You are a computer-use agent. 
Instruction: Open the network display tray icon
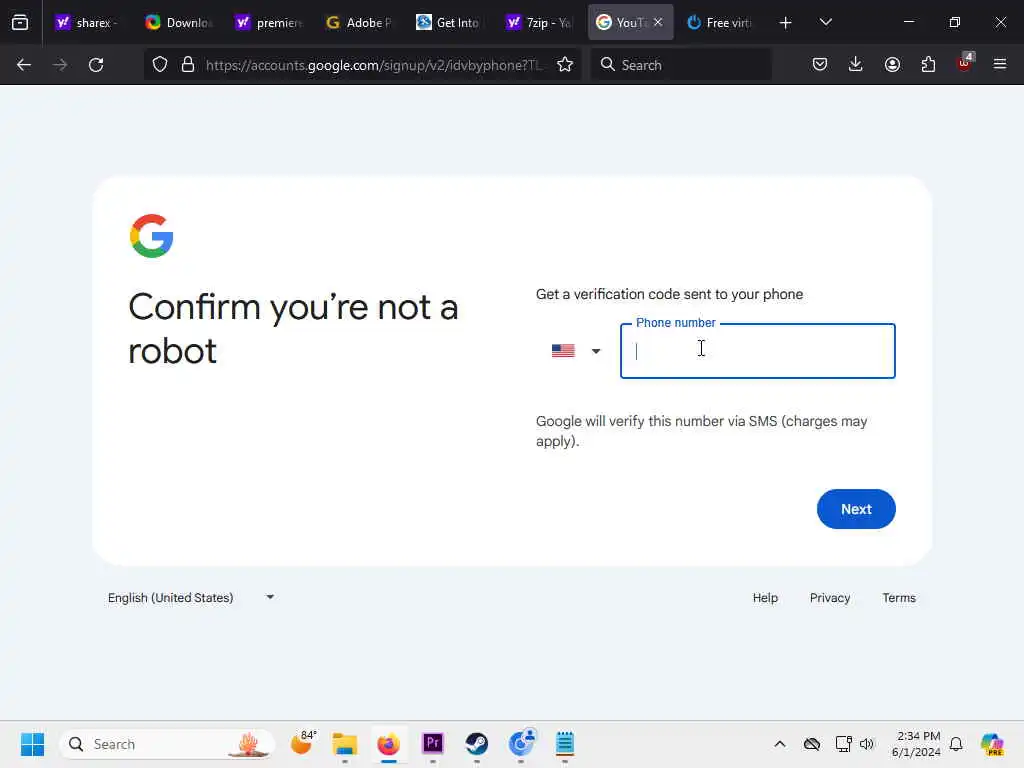click(x=843, y=744)
